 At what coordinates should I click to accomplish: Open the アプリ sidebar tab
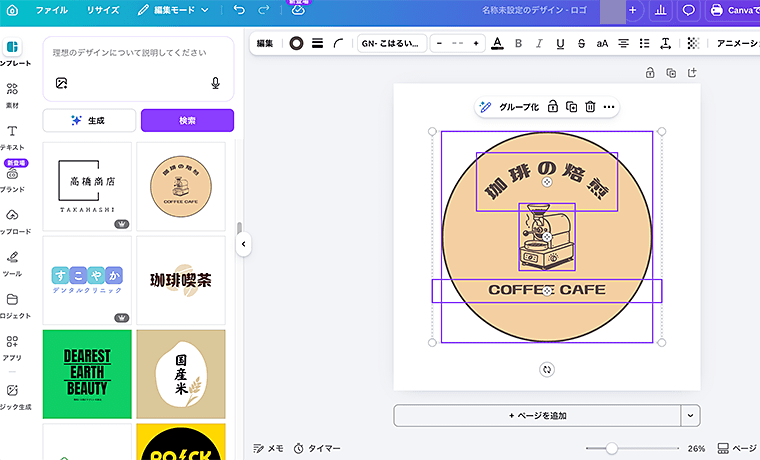pos(12,348)
